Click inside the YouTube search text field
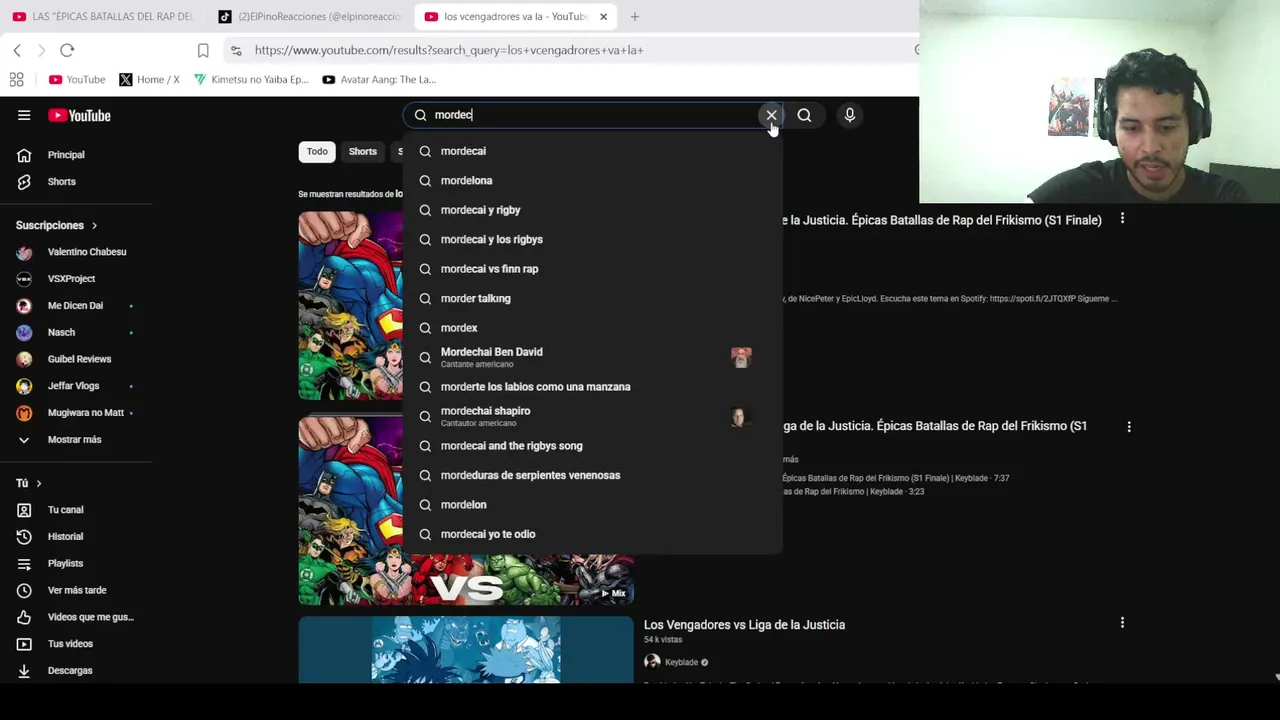 click(595, 115)
